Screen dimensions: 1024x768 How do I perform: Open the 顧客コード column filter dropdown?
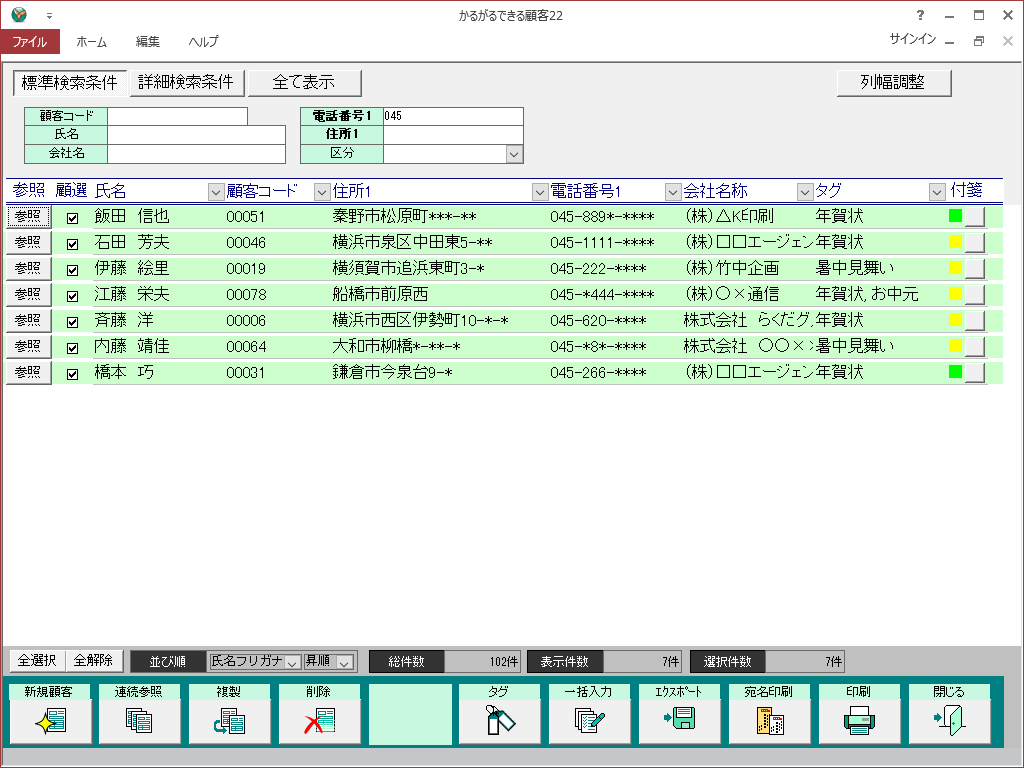pos(321,192)
